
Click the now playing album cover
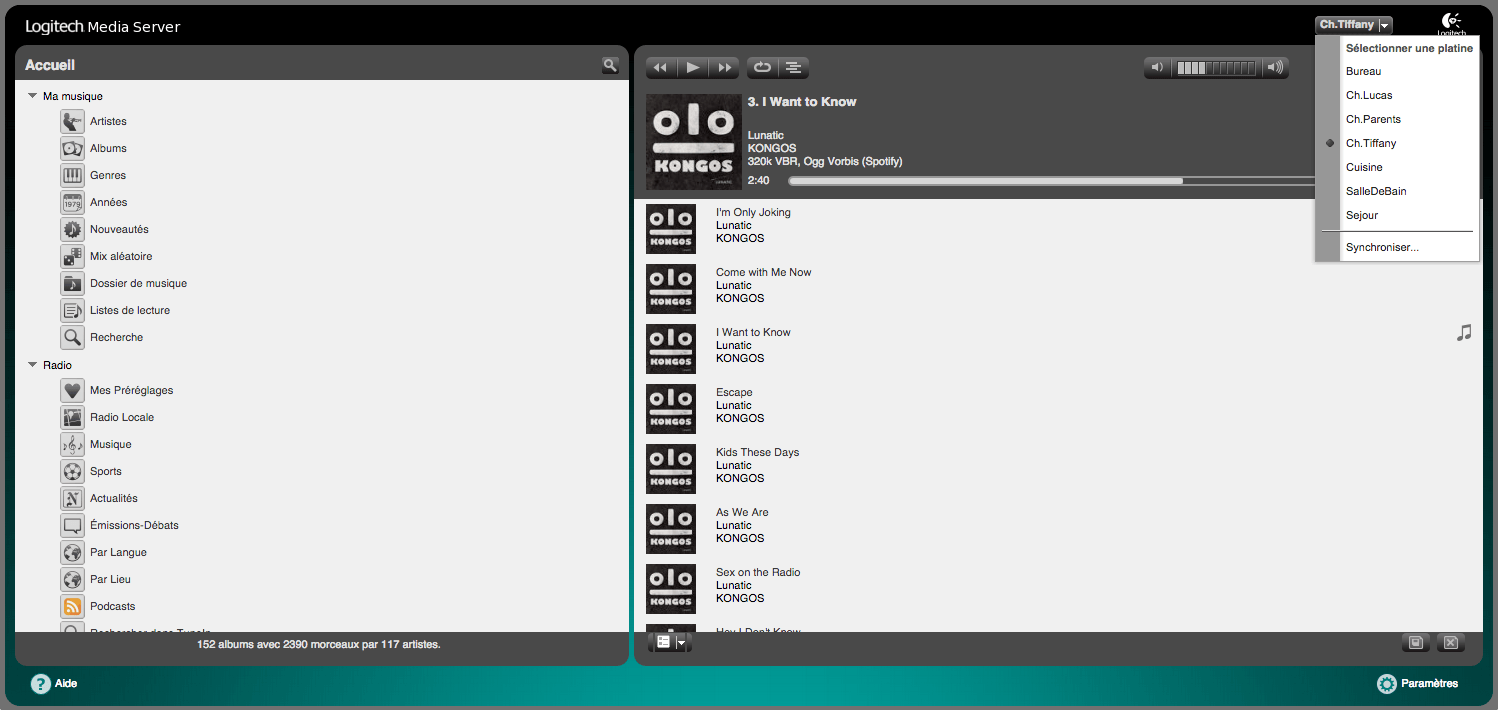coord(694,142)
